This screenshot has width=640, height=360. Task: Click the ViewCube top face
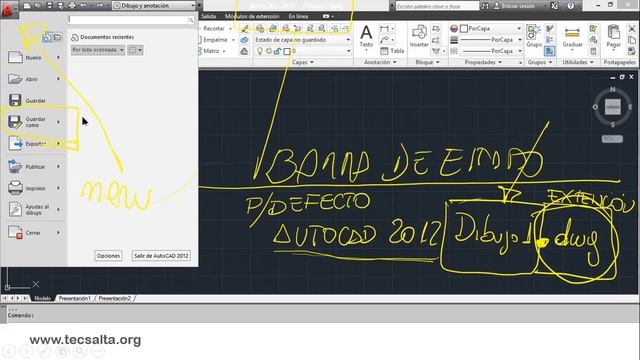[x=613, y=107]
